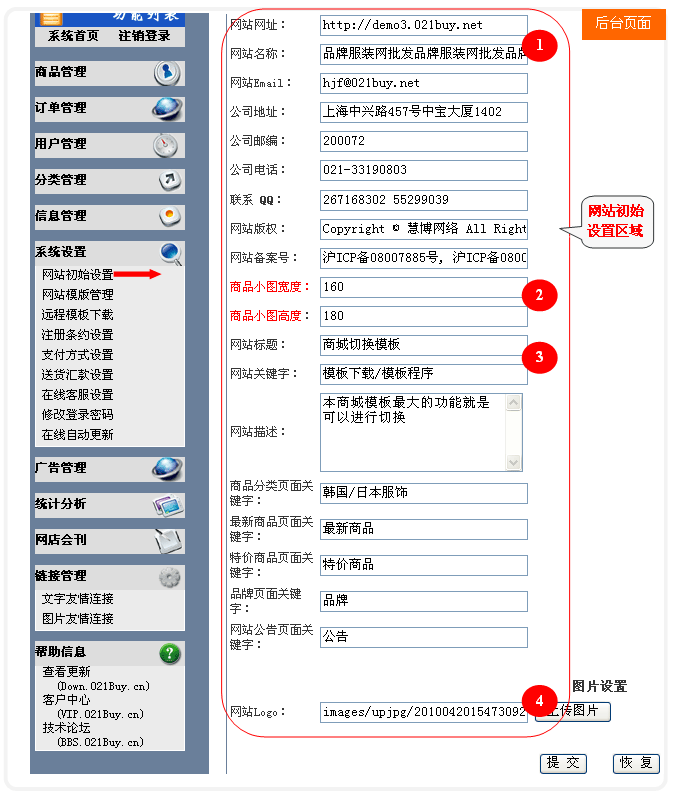Click the 系统设置 magnifier icon
Viewport: 674px width, 795px height.
[x=171, y=254]
